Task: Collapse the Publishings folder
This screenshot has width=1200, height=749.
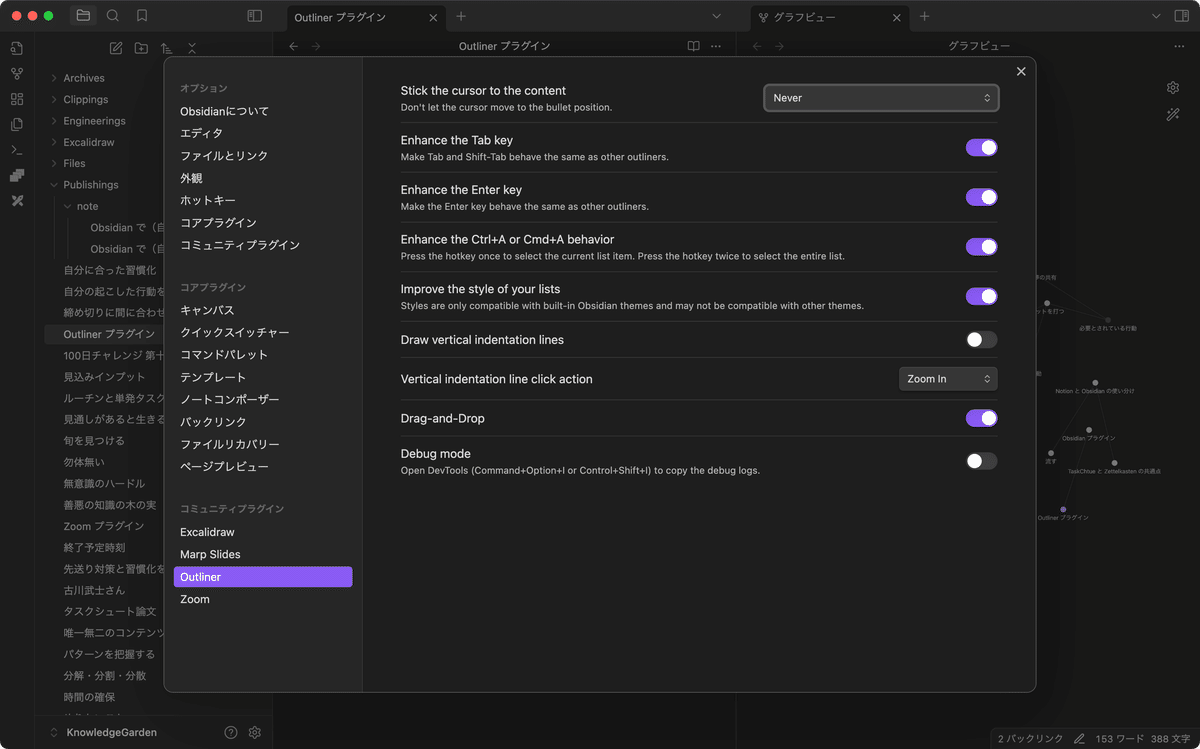Action: 91,185
